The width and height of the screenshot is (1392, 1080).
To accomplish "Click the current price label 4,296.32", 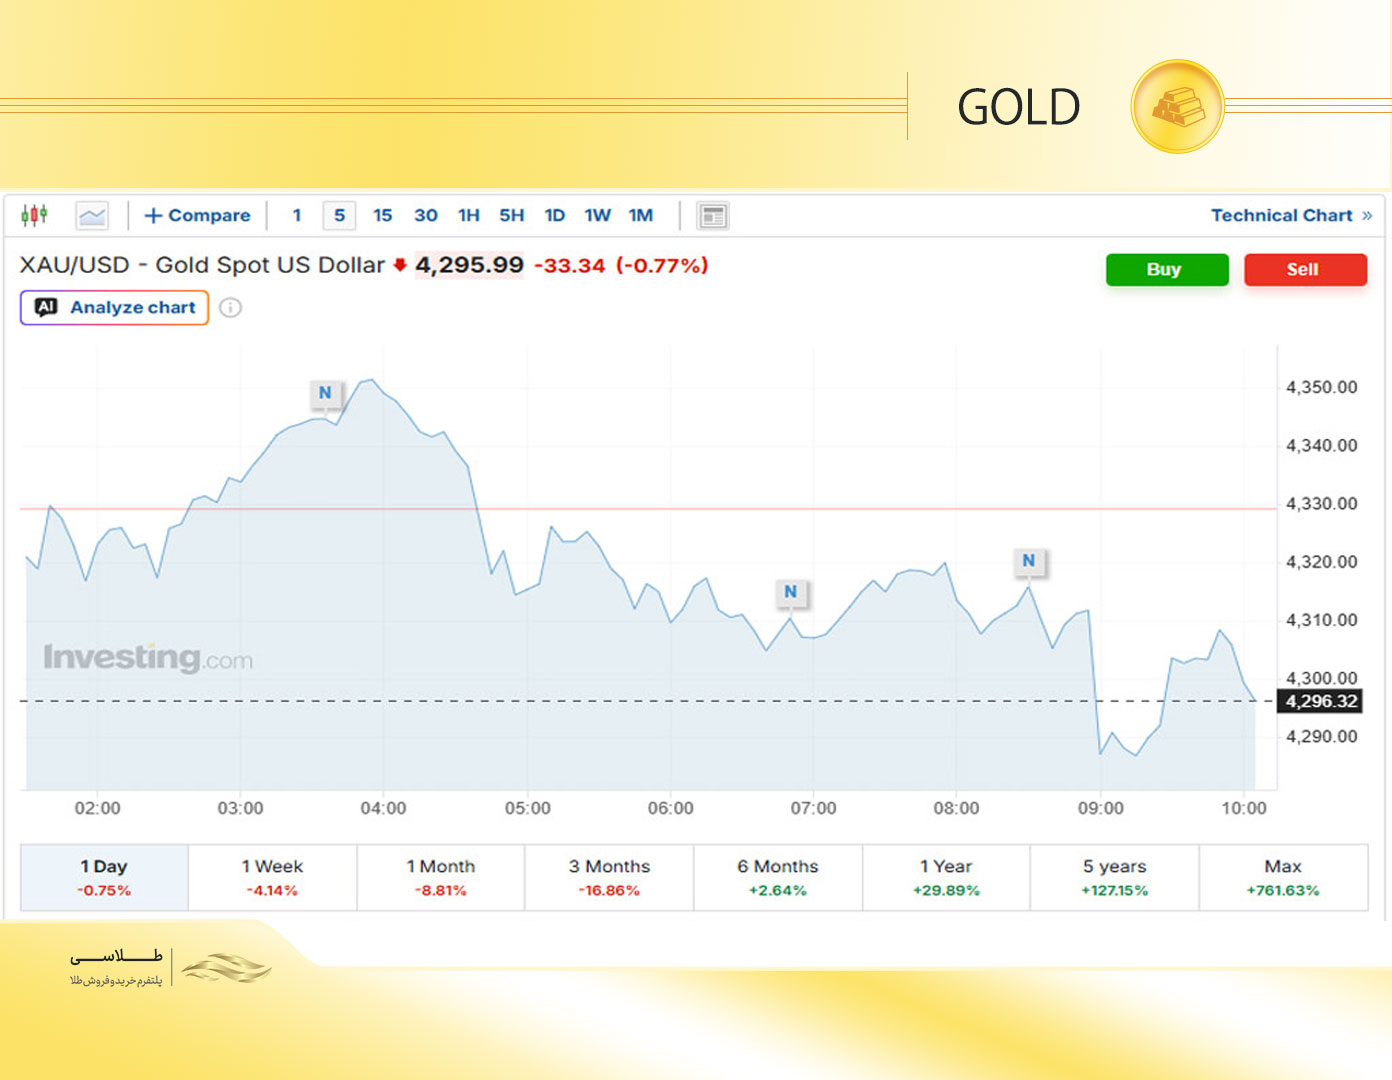I will coord(1321,701).
